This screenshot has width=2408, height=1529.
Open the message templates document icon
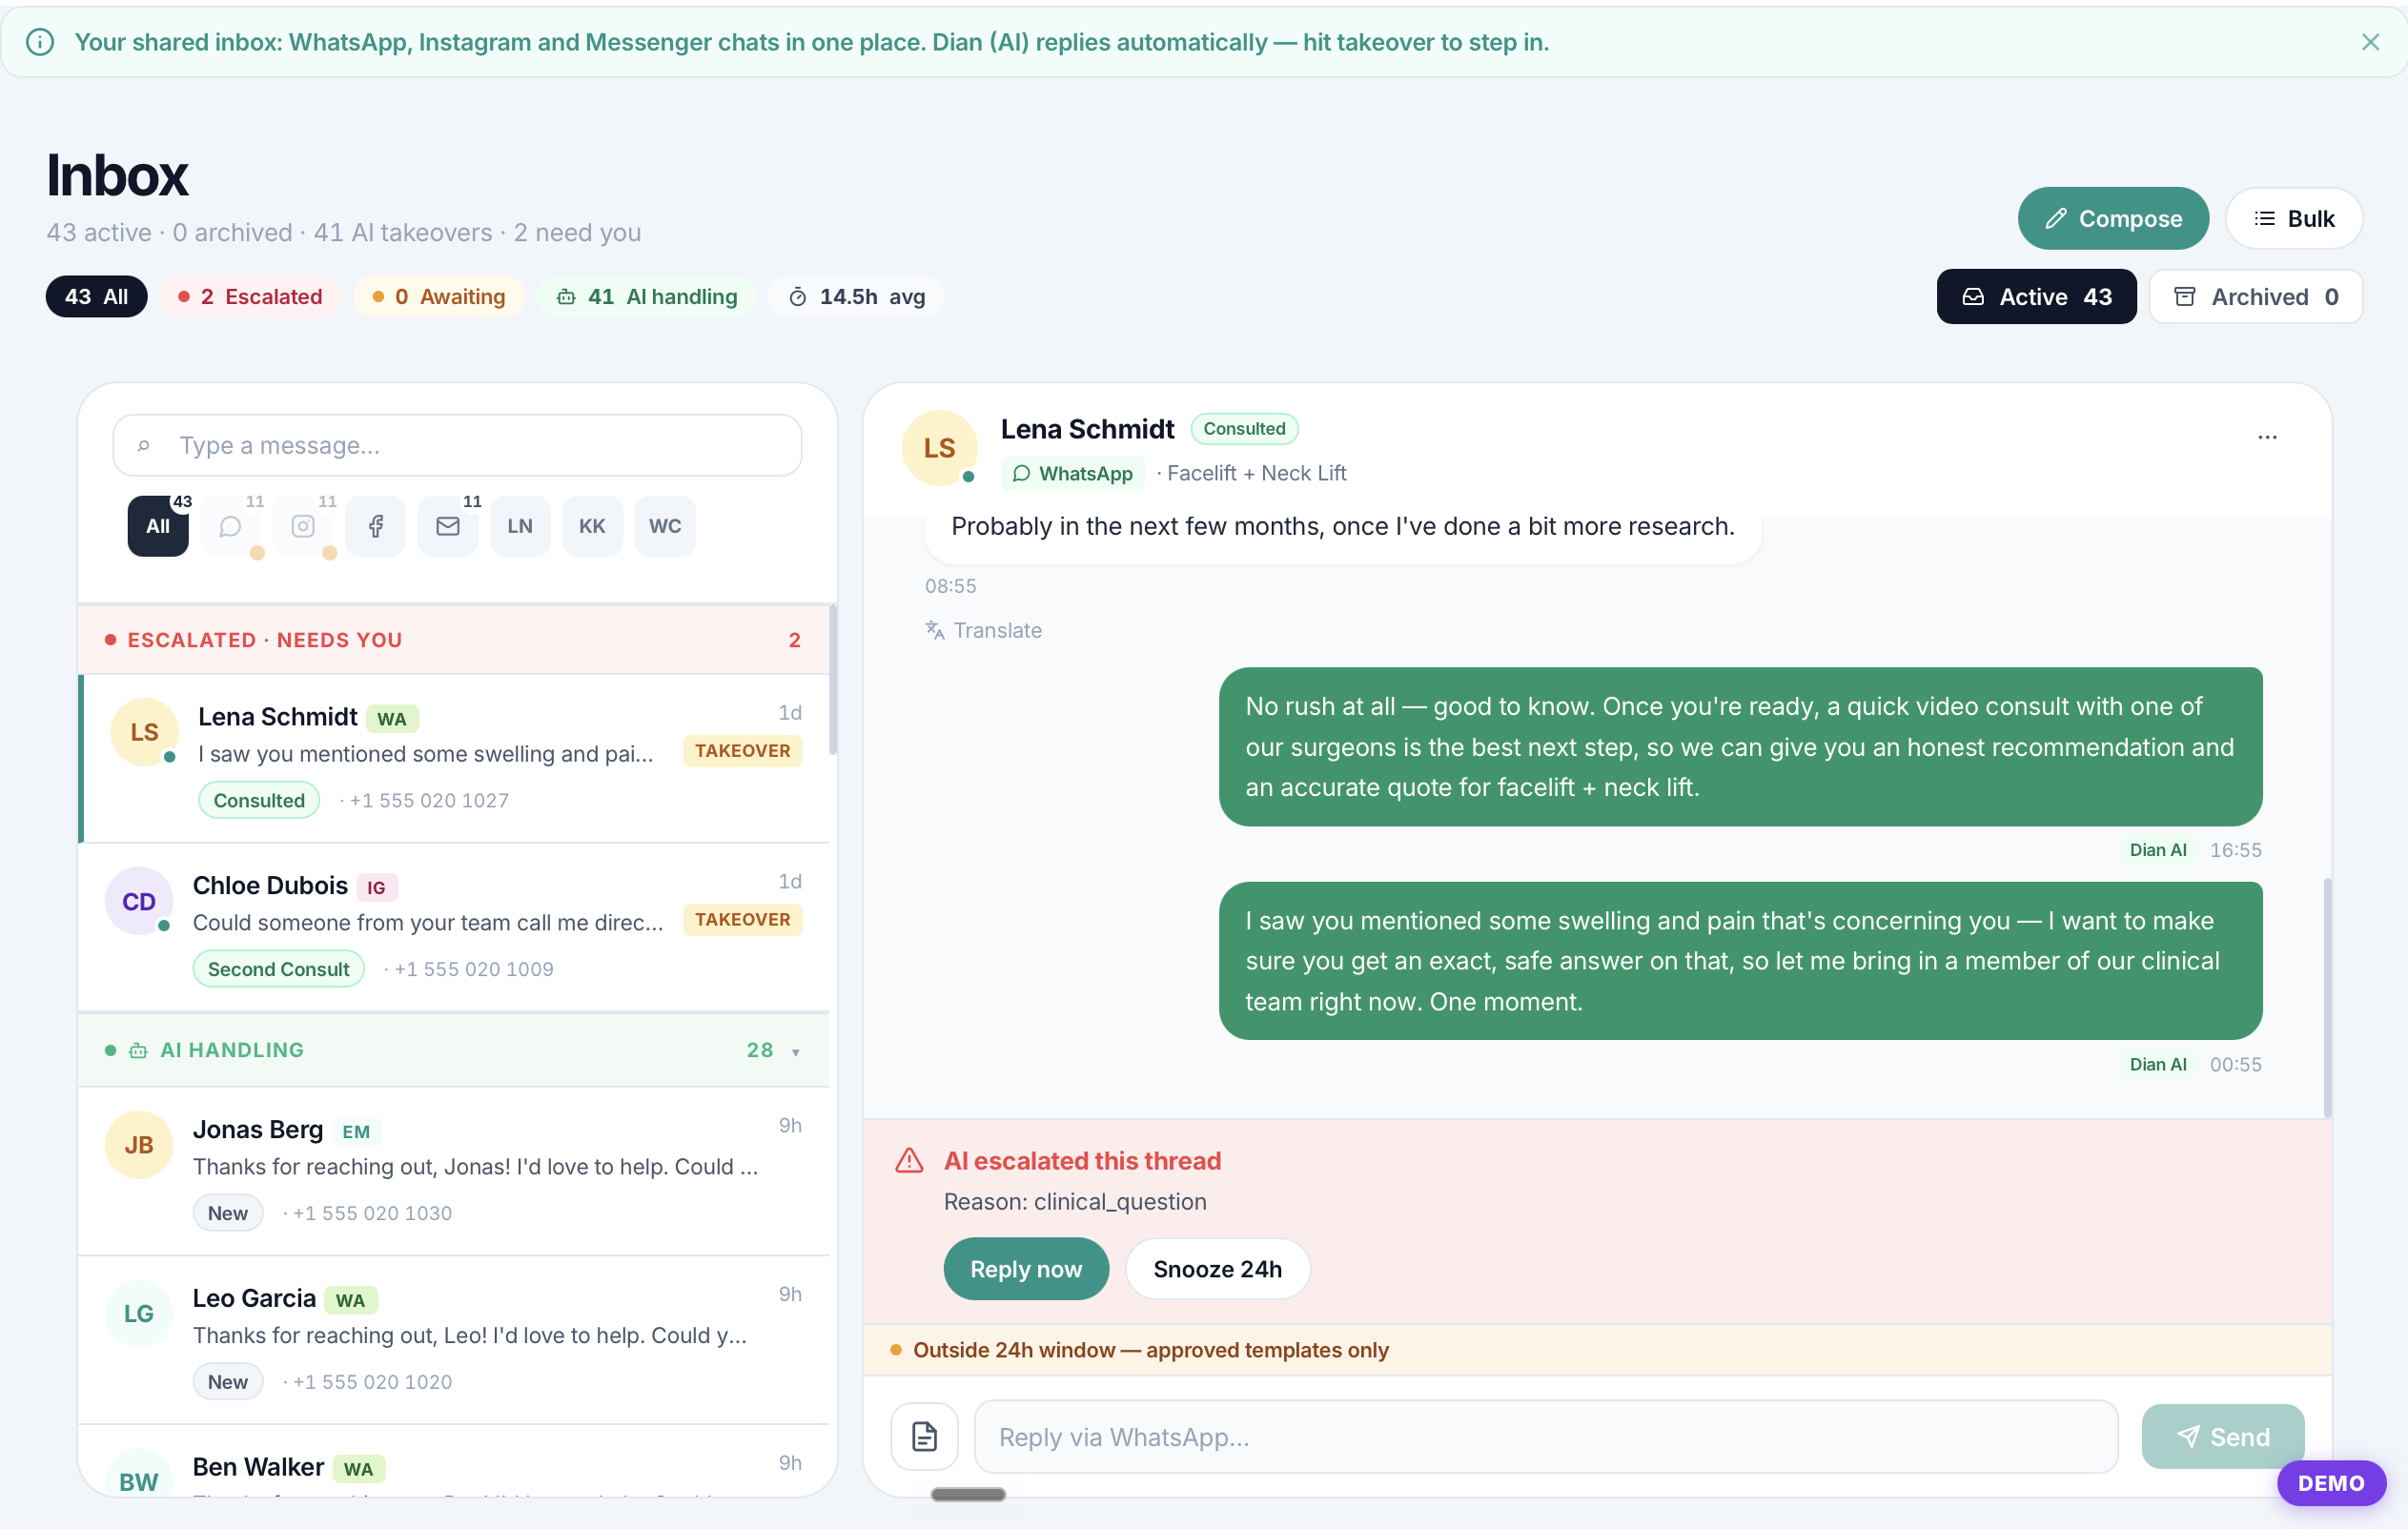click(924, 1437)
